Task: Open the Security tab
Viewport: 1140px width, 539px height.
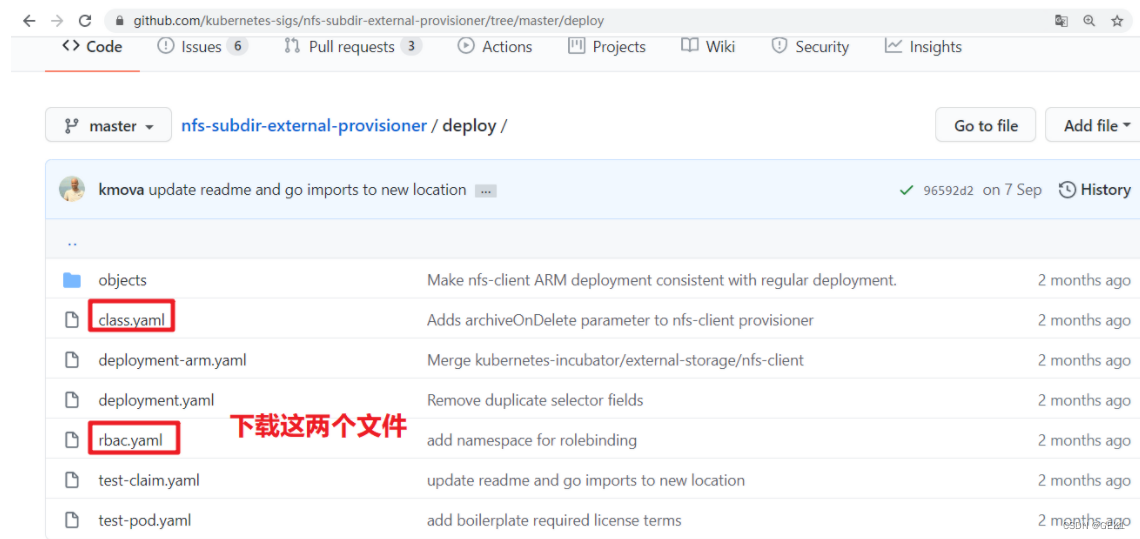Action: click(810, 47)
